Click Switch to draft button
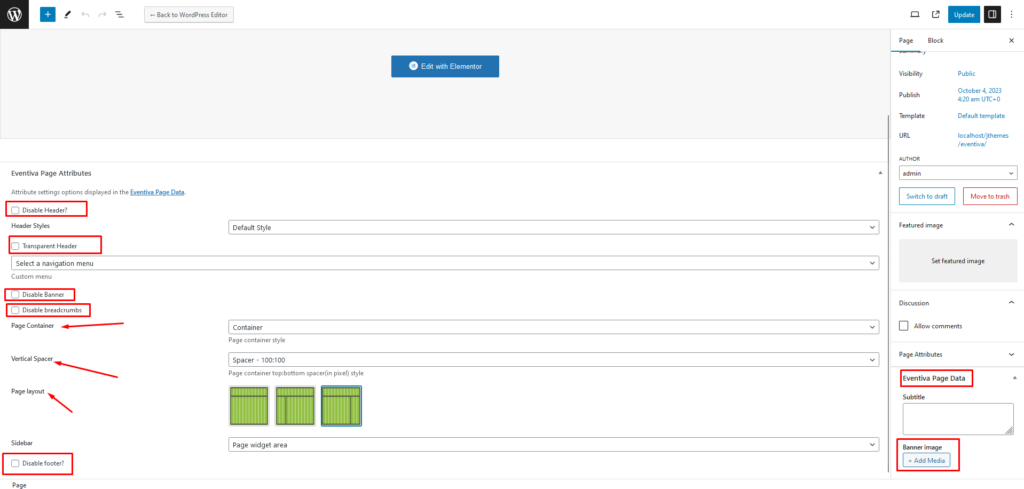 pyautogui.click(x=927, y=196)
